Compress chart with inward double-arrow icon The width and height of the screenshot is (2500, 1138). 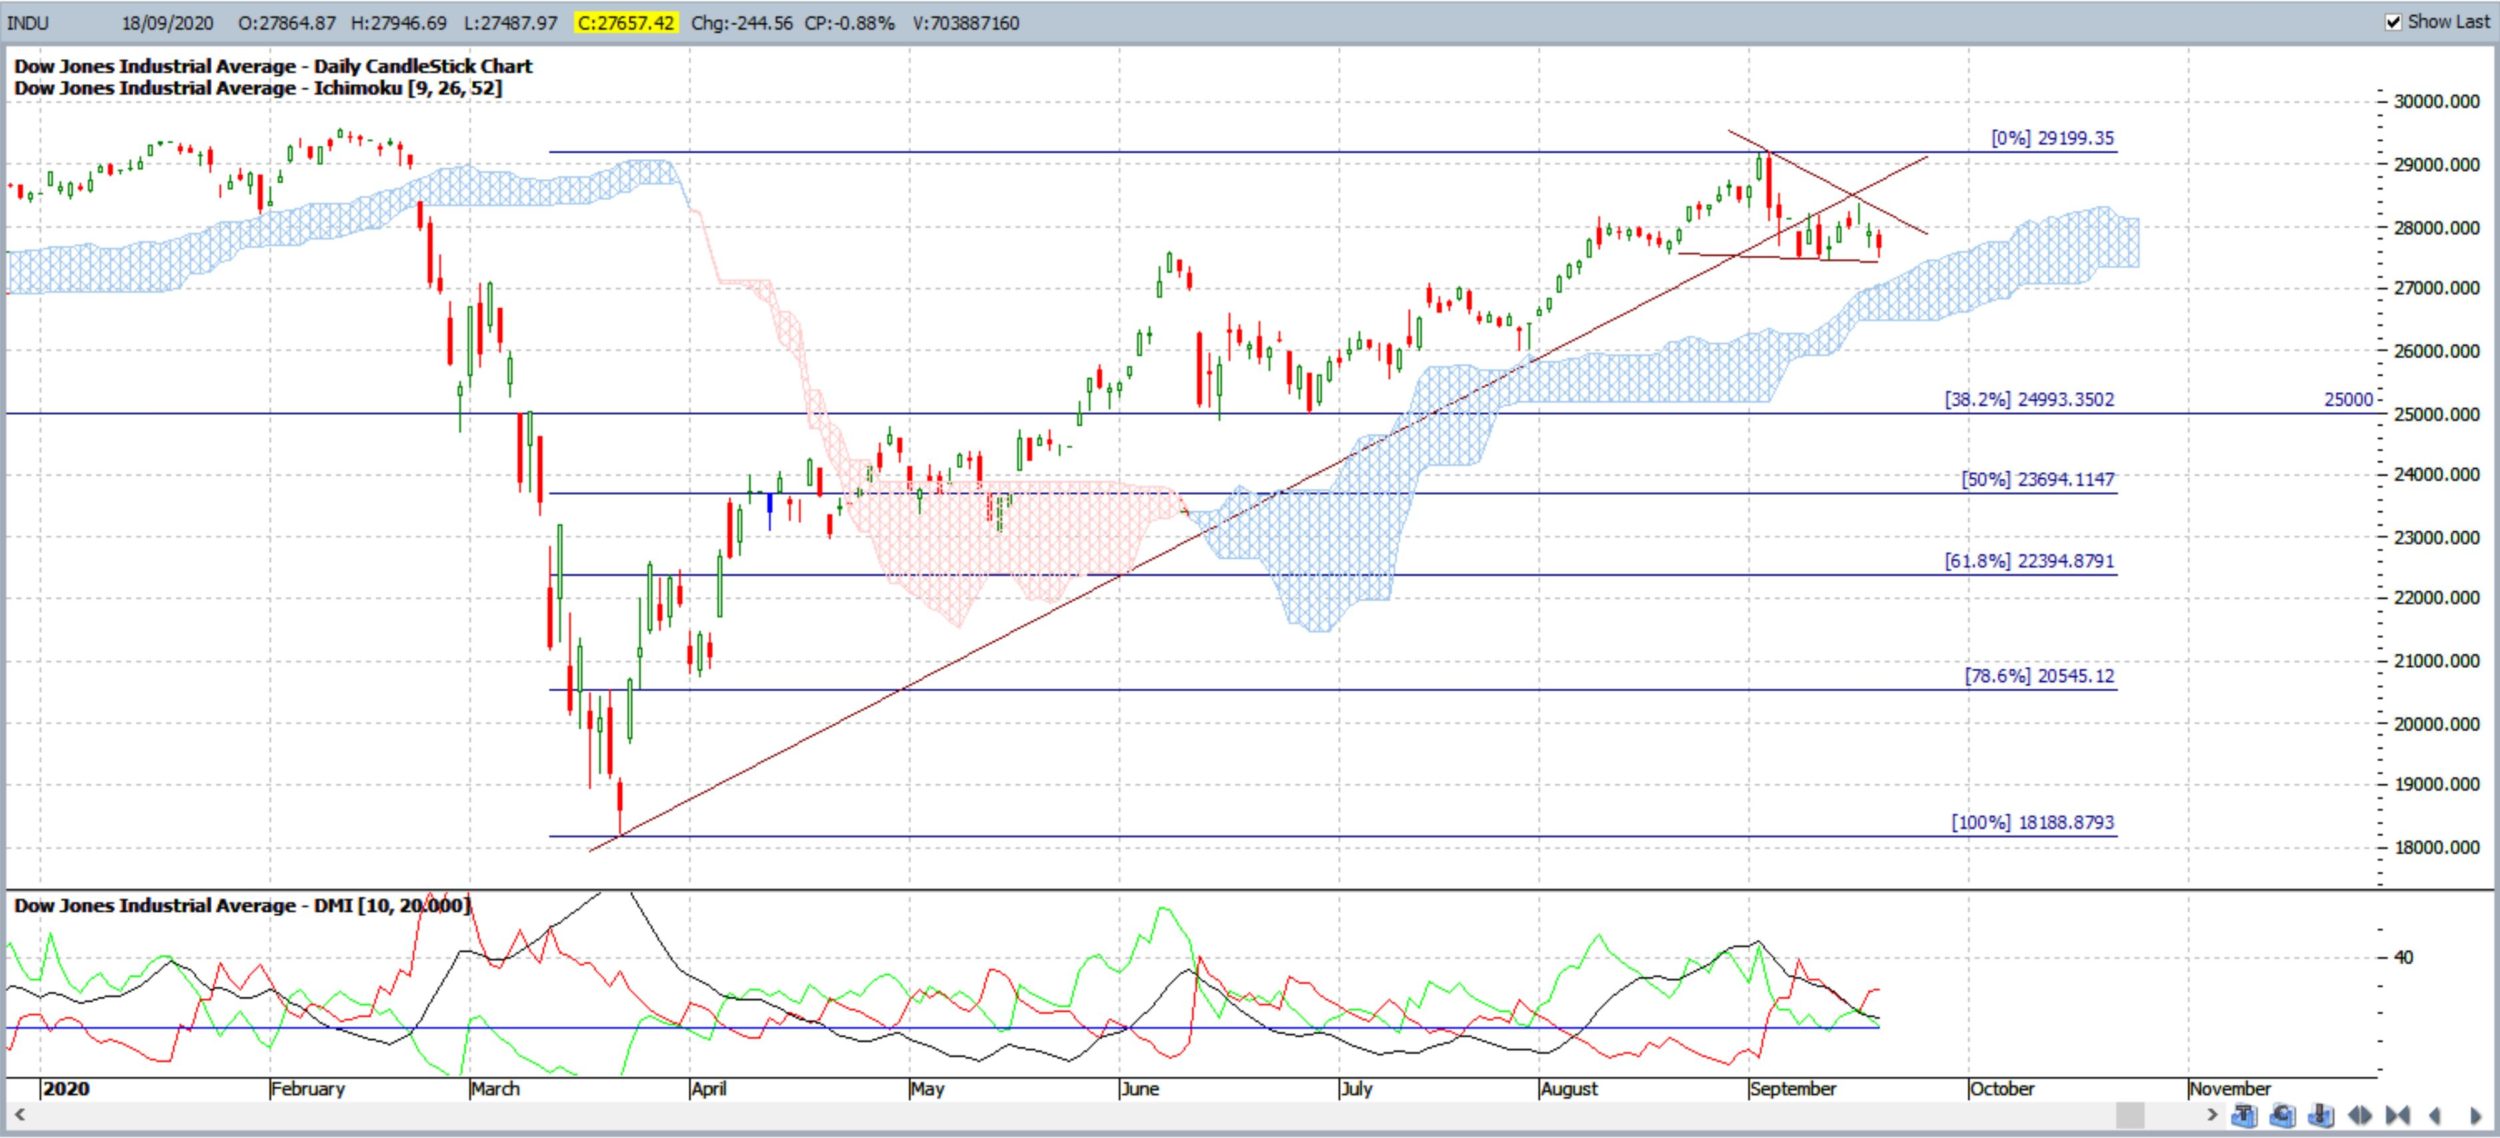click(x=2398, y=1115)
